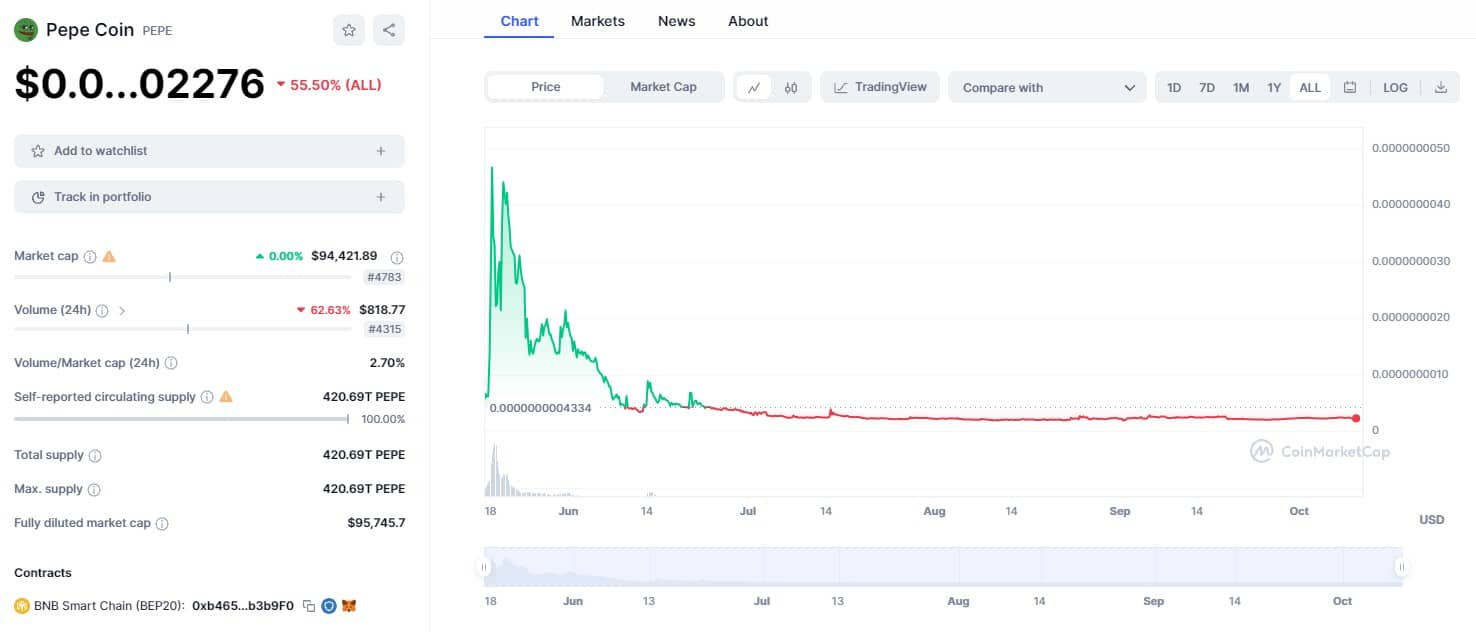The image size is (1476, 632).
Task: Open the Compare with dropdown
Action: pos(1047,87)
